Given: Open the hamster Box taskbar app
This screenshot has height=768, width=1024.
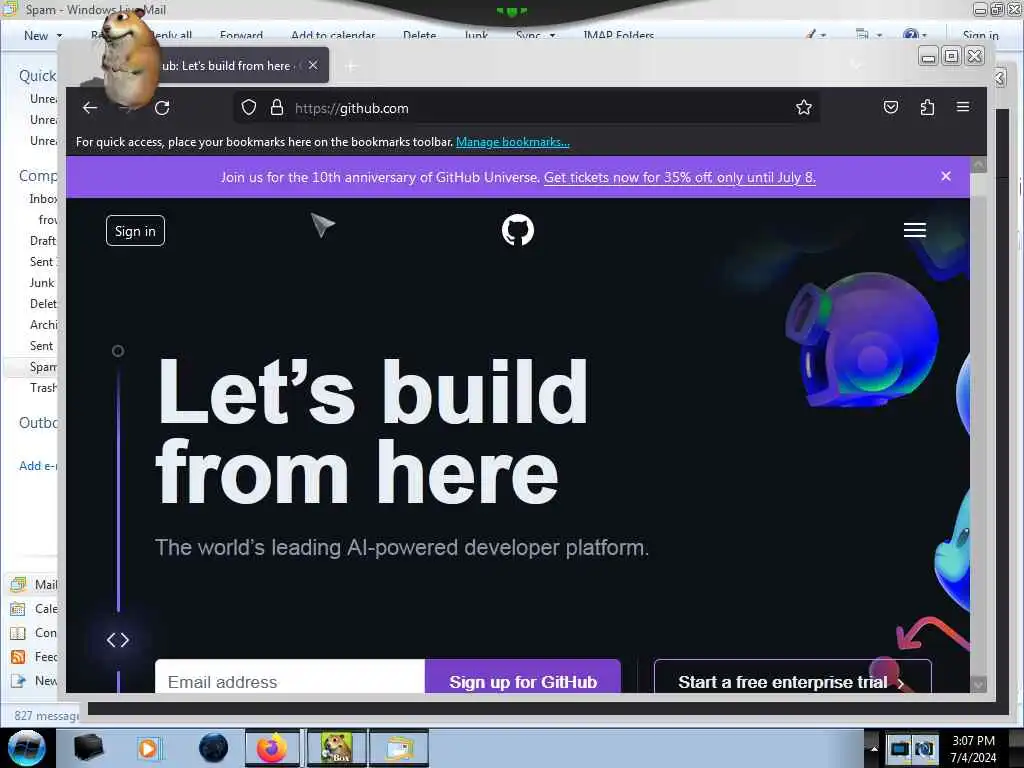Looking at the screenshot, I should [336, 748].
